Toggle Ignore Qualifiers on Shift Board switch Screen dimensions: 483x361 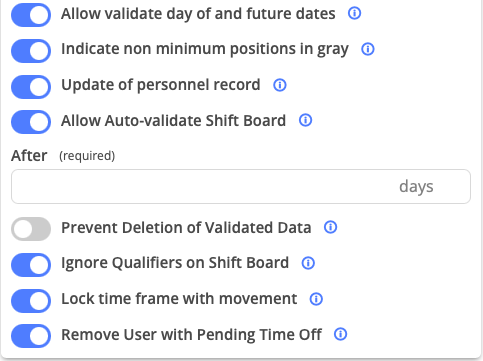click(31, 265)
